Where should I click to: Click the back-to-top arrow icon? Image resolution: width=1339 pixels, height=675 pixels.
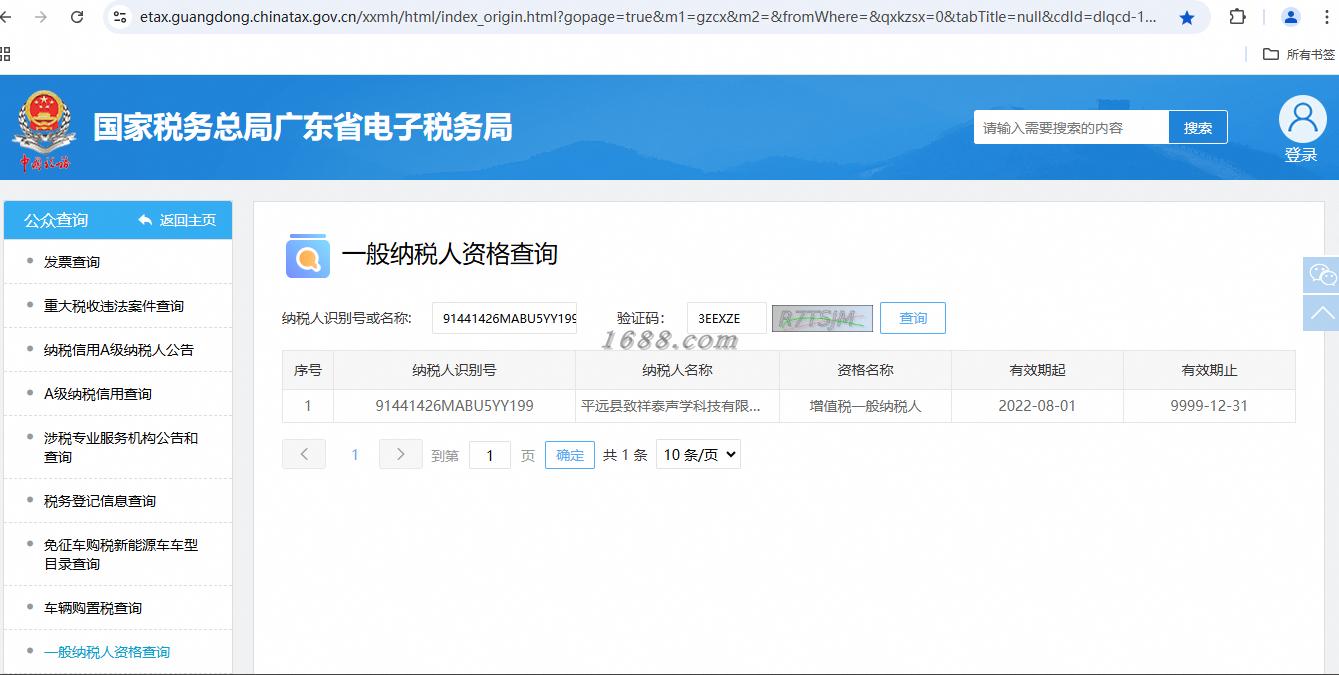(1321, 313)
